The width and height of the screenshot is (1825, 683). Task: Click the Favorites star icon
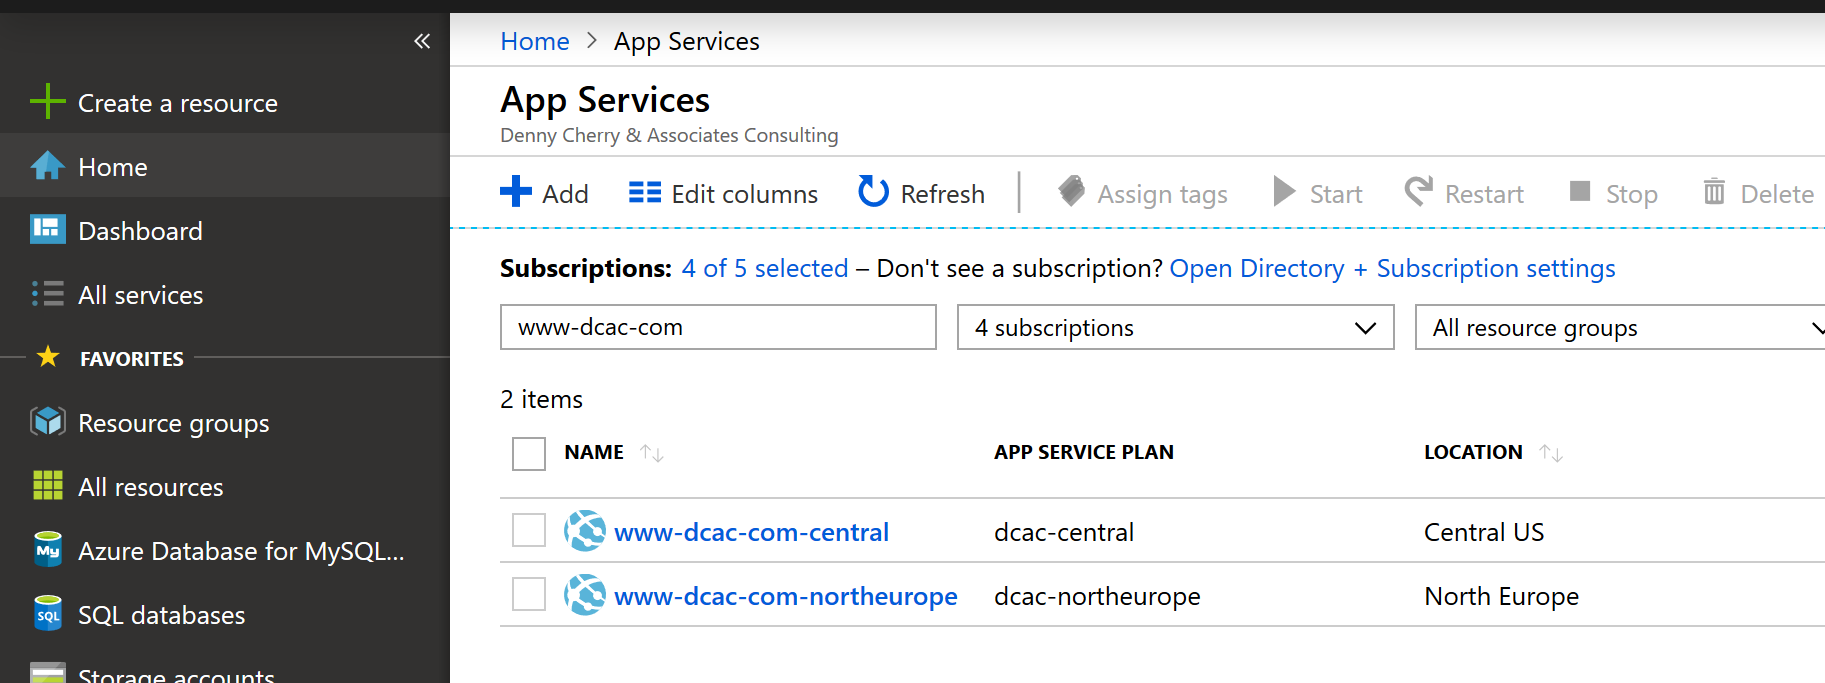coord(48,357)
